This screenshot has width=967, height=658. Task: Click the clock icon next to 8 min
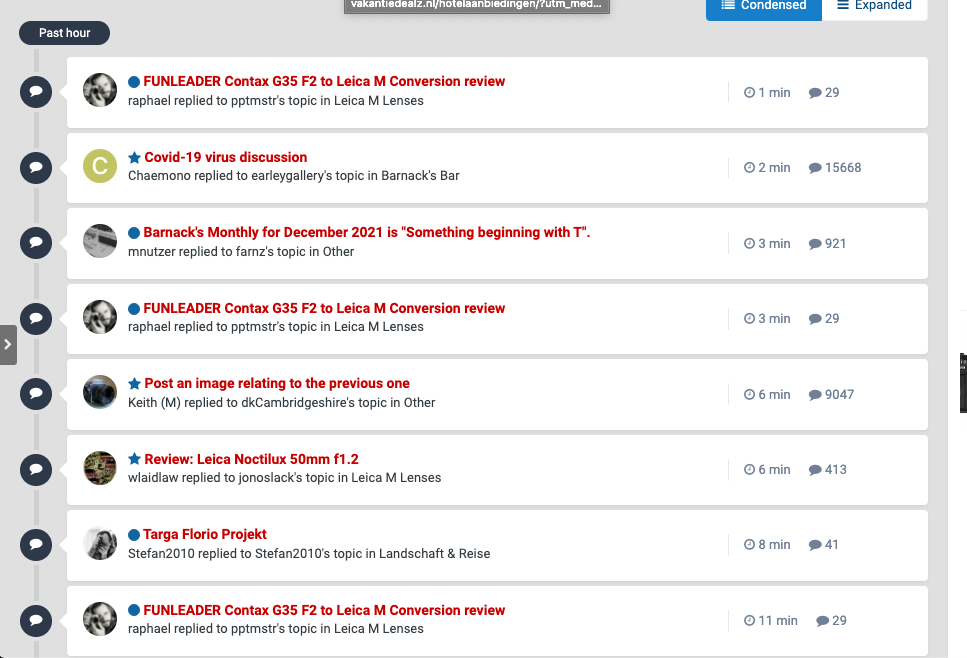(x=750, y=545)
